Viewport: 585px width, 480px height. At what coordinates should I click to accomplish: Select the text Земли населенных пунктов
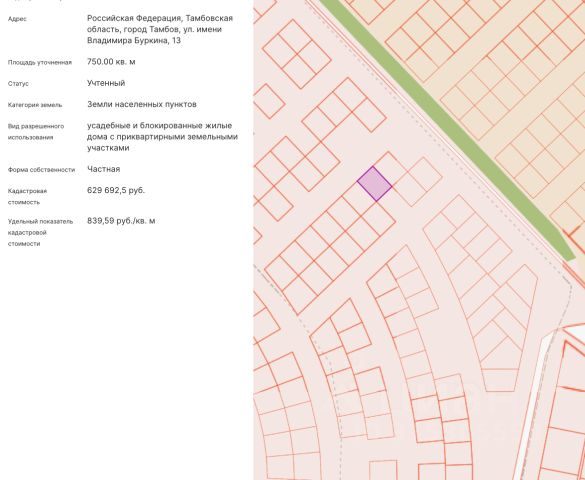[142, 104]
